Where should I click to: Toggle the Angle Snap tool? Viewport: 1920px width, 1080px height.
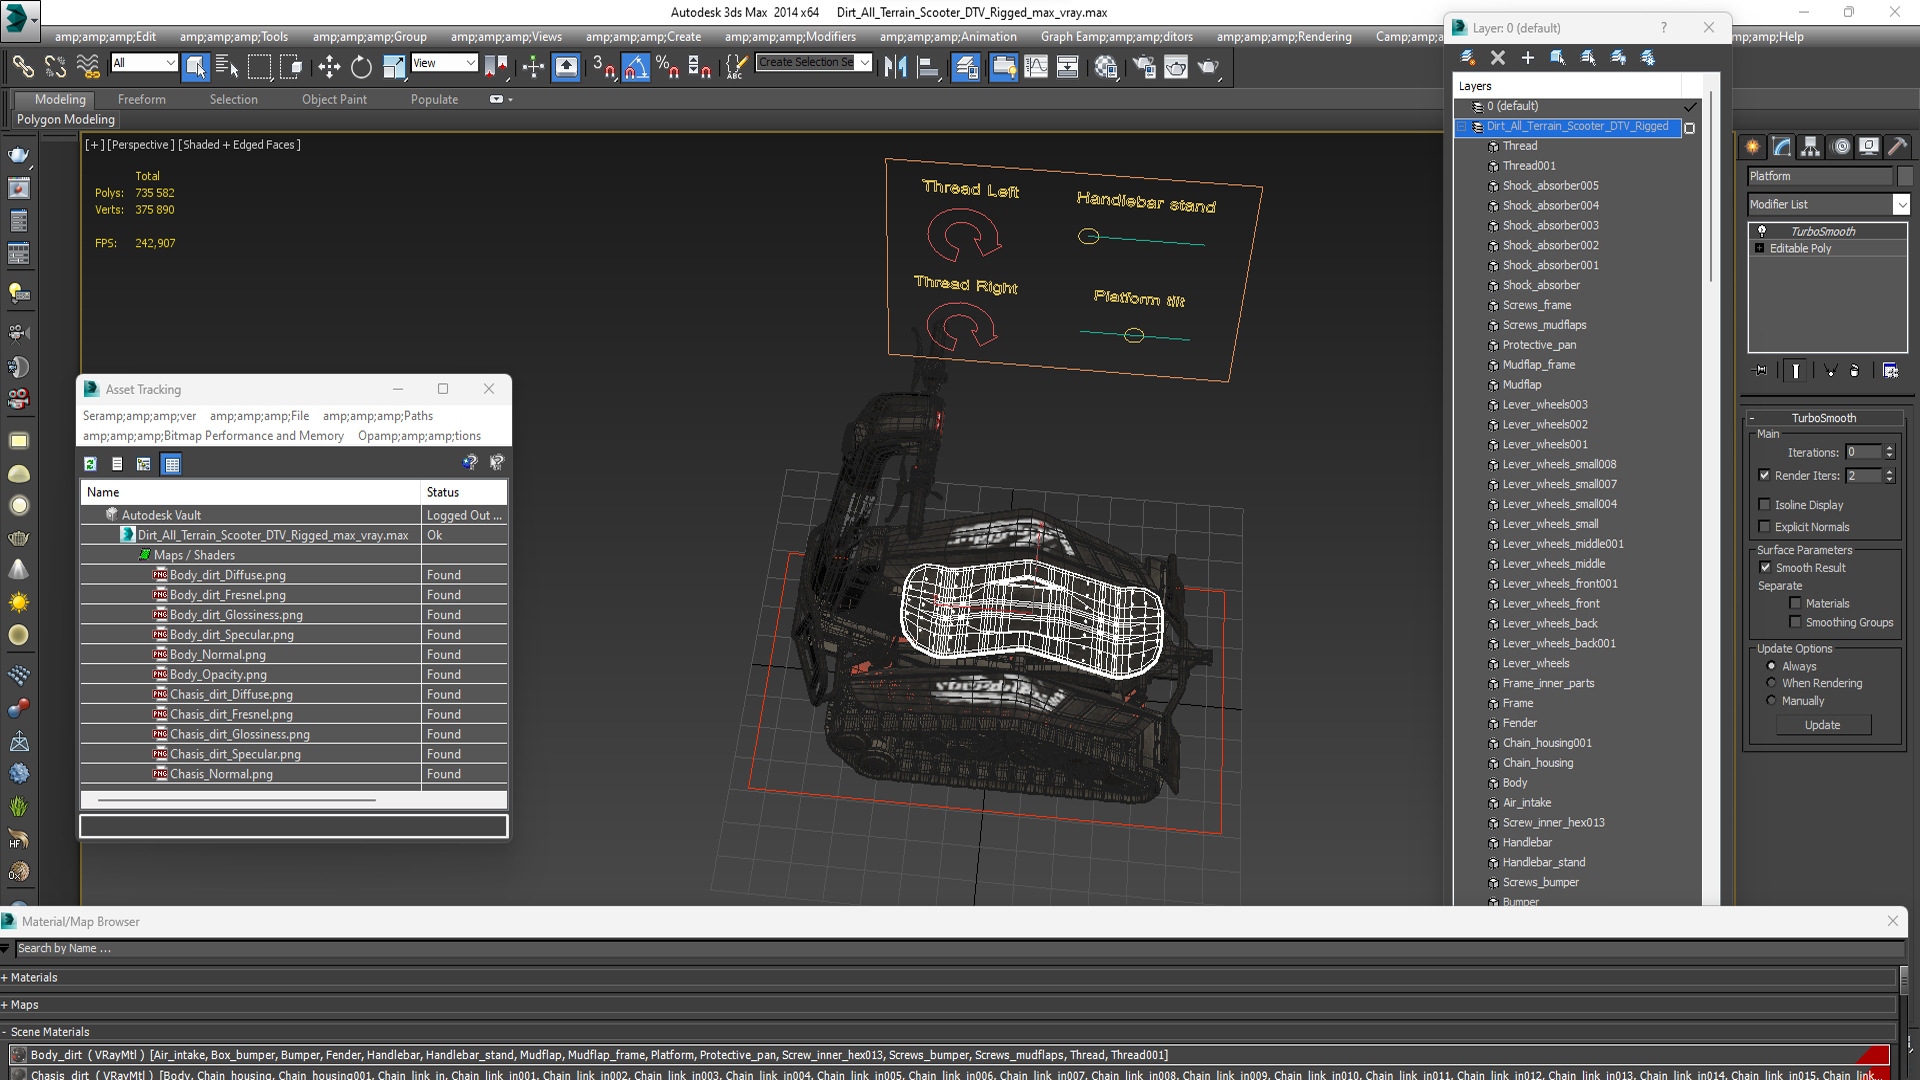(636, 67)
